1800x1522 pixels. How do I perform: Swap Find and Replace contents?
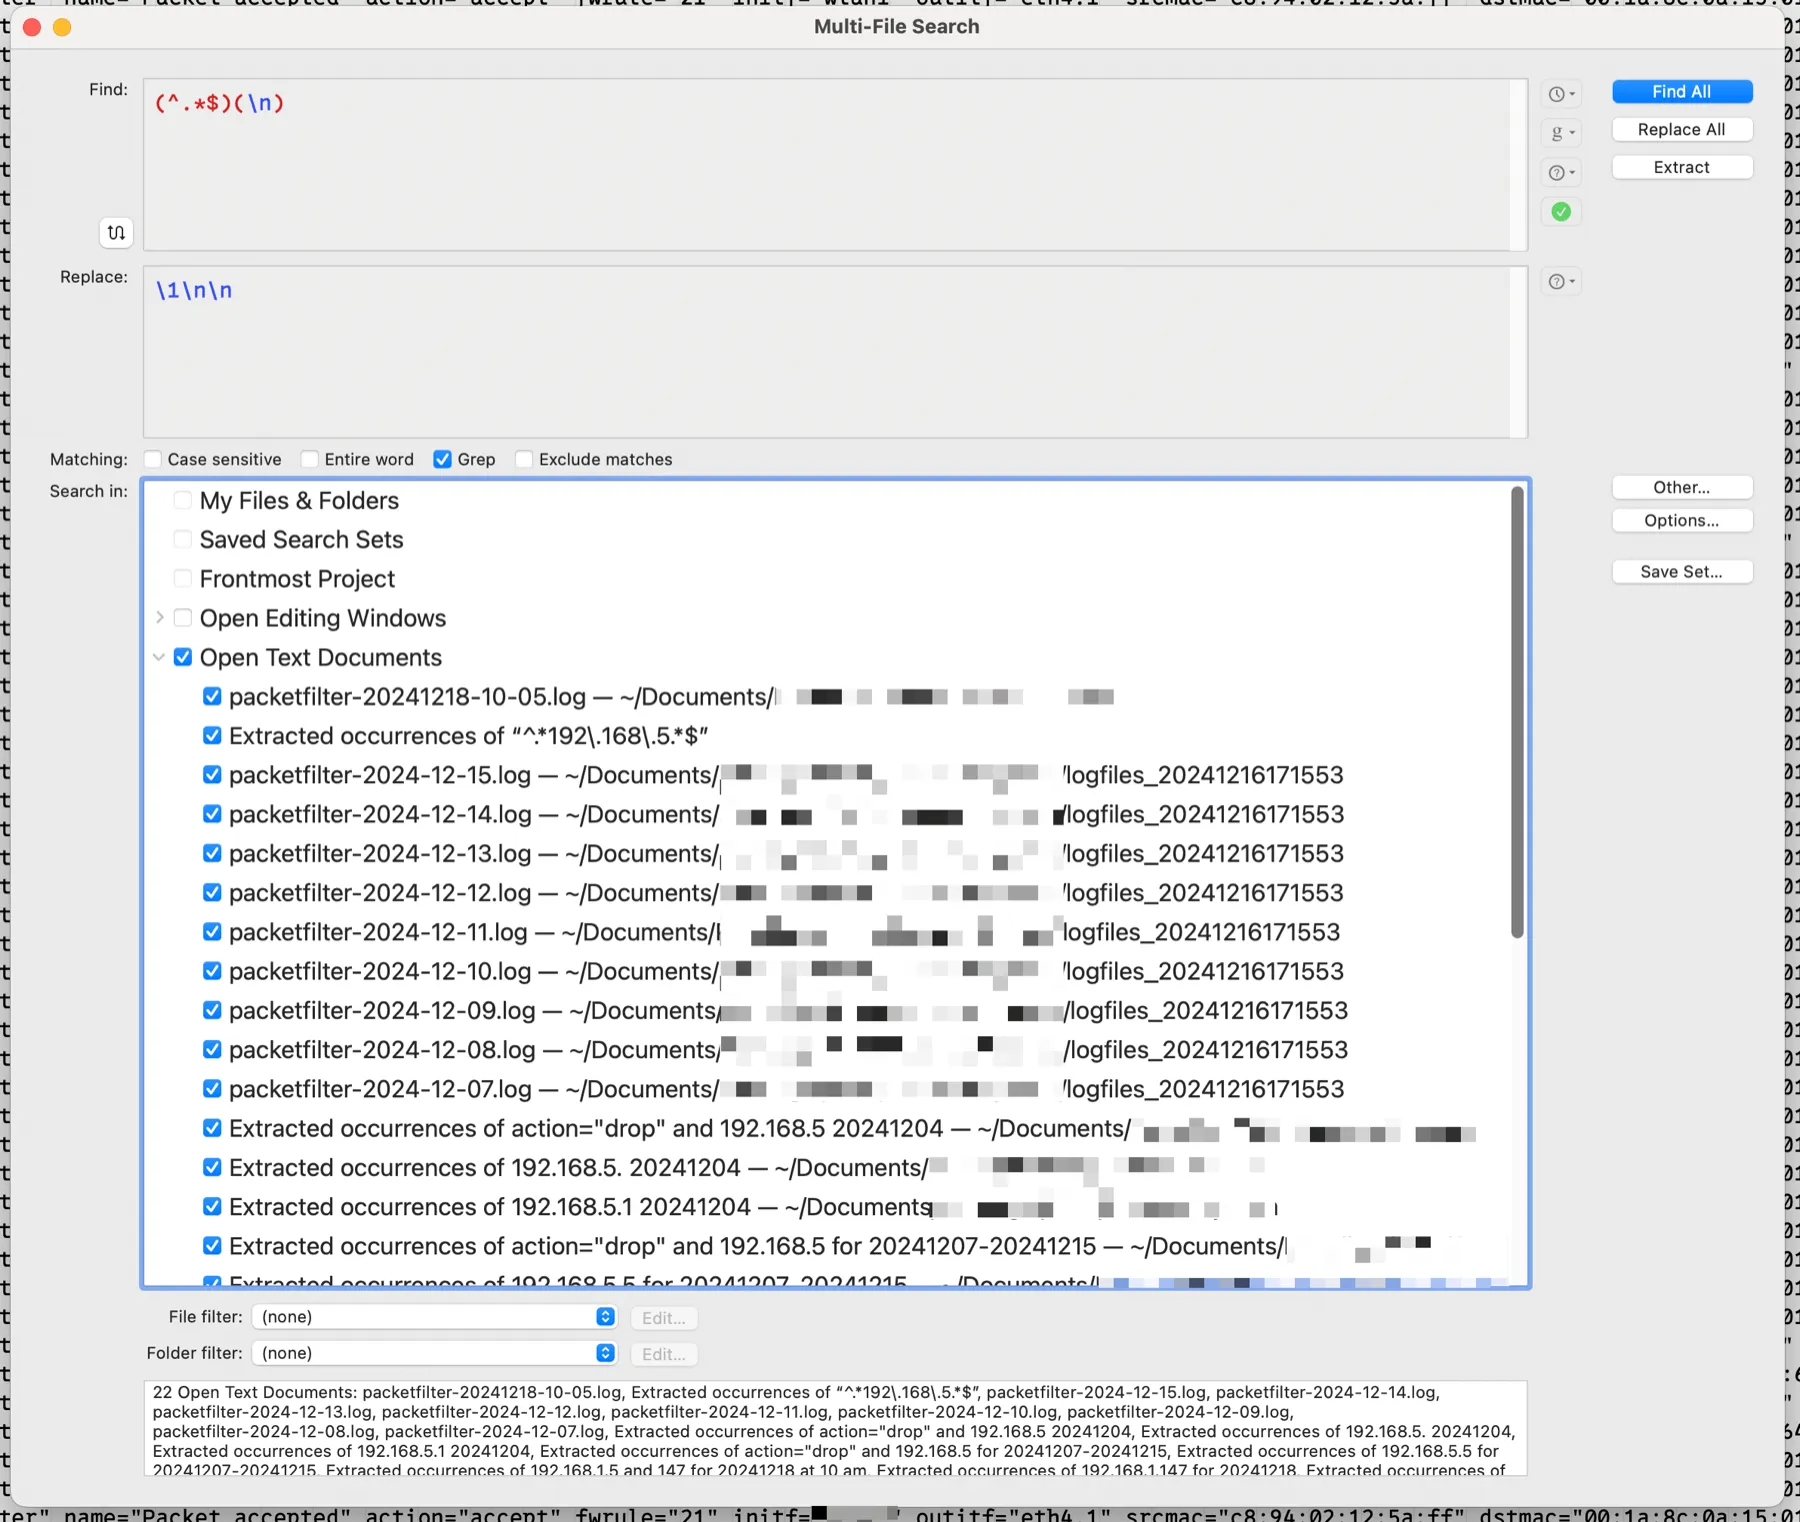coord(116,232)
